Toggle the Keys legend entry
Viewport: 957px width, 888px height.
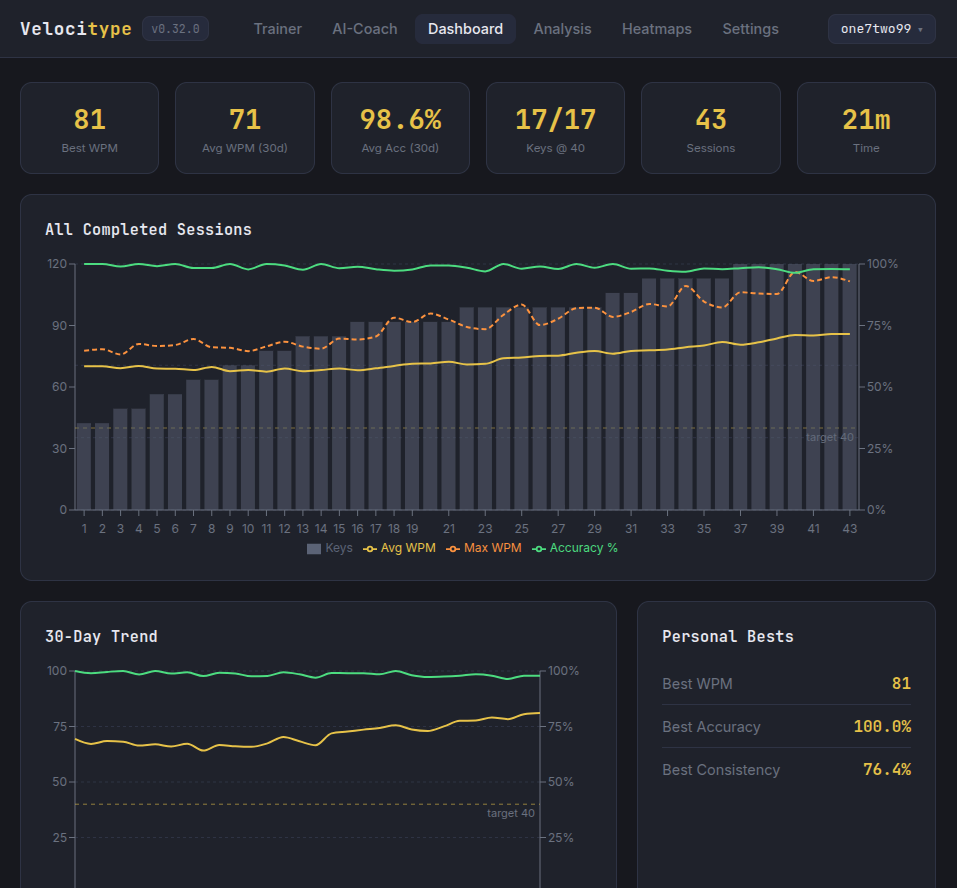coord(330,548)
